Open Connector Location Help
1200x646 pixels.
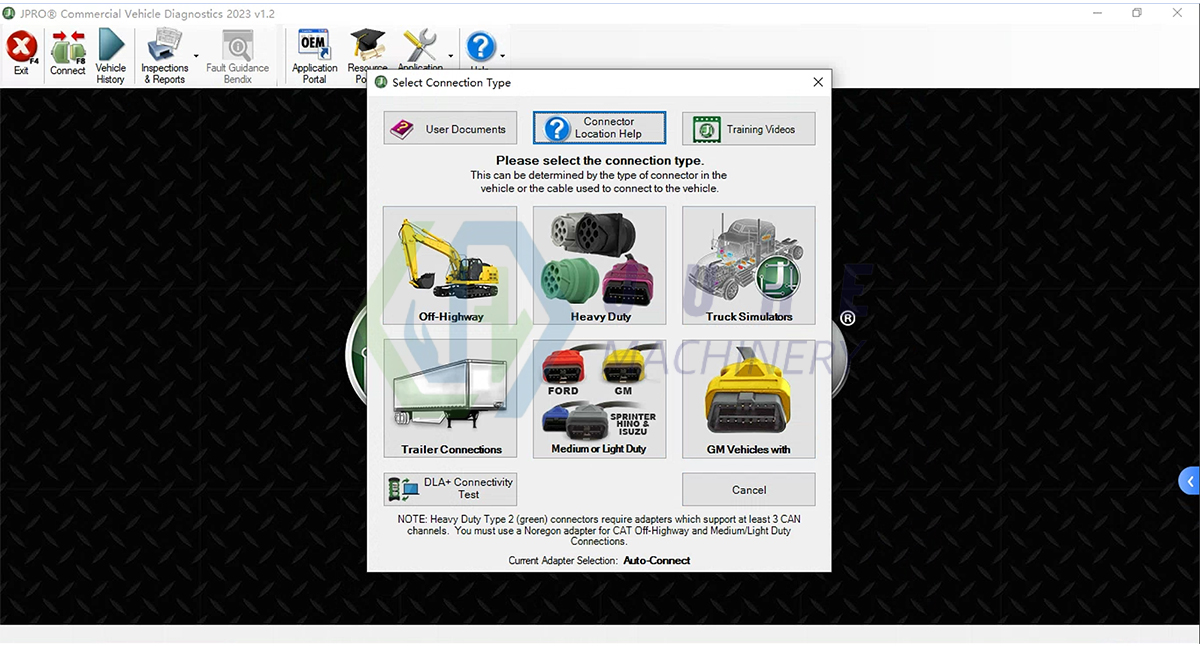[x=599, y=128]
